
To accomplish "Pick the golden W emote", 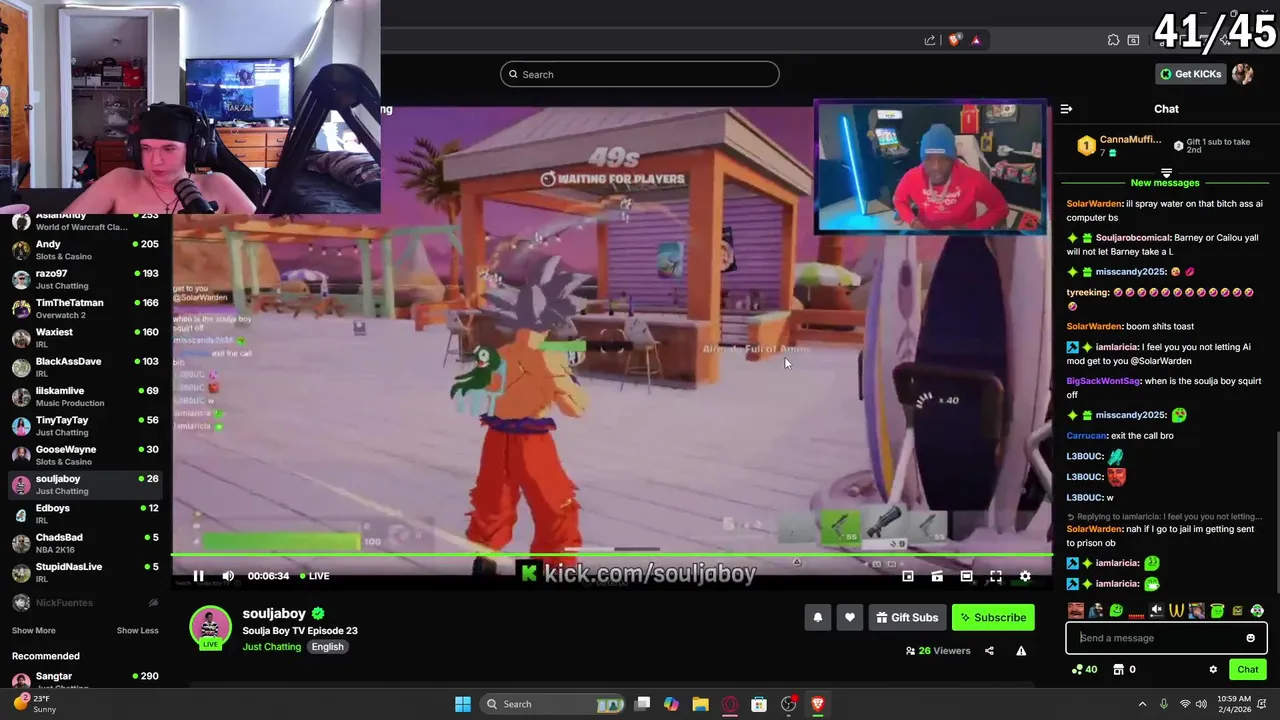I will click(x=1177, y=610).
